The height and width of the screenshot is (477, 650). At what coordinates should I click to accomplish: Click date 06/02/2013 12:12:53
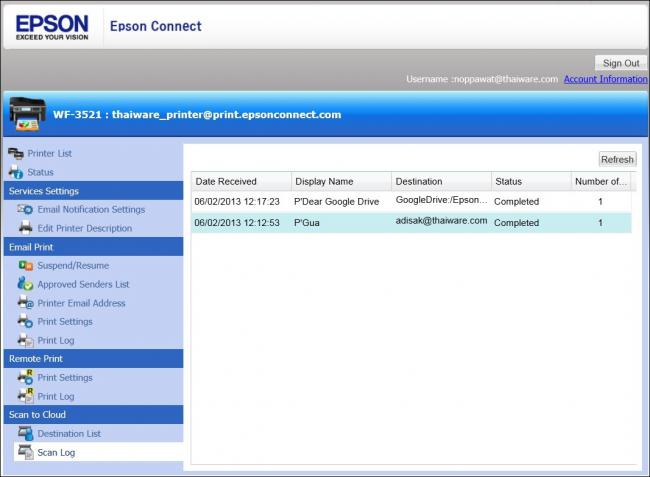[x=237, y=223]
